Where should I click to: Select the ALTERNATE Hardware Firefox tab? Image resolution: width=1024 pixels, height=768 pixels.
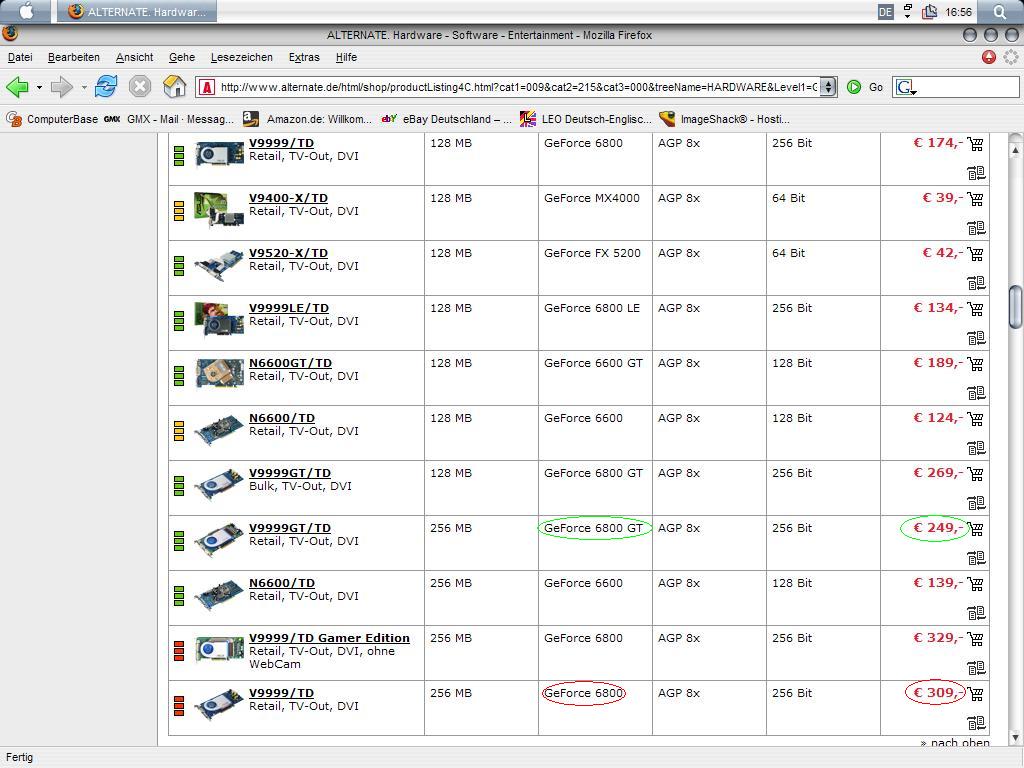(136, 12)
